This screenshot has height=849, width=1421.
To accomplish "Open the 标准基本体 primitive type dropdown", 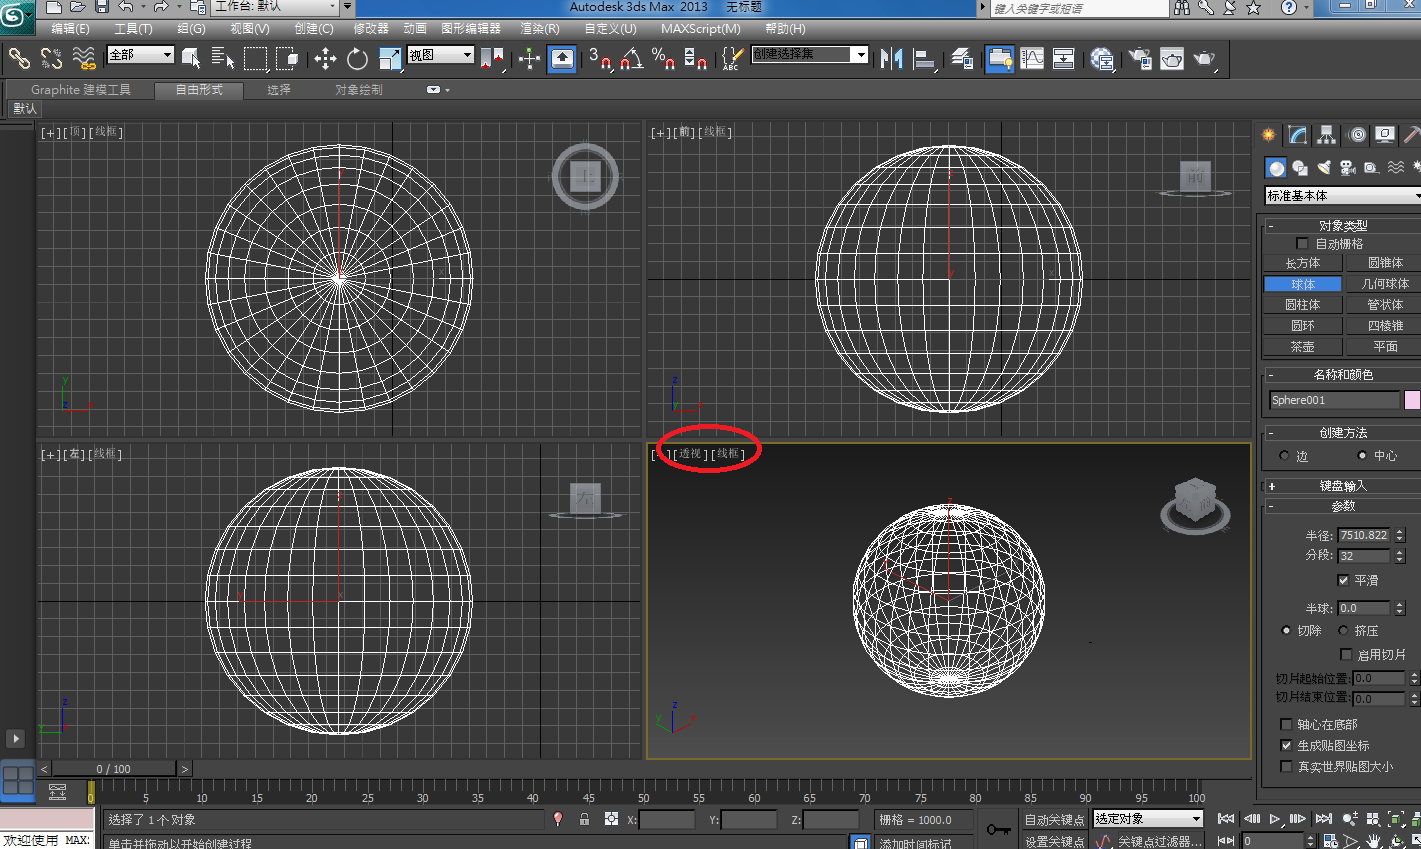I will click(x=1341, y=196).
